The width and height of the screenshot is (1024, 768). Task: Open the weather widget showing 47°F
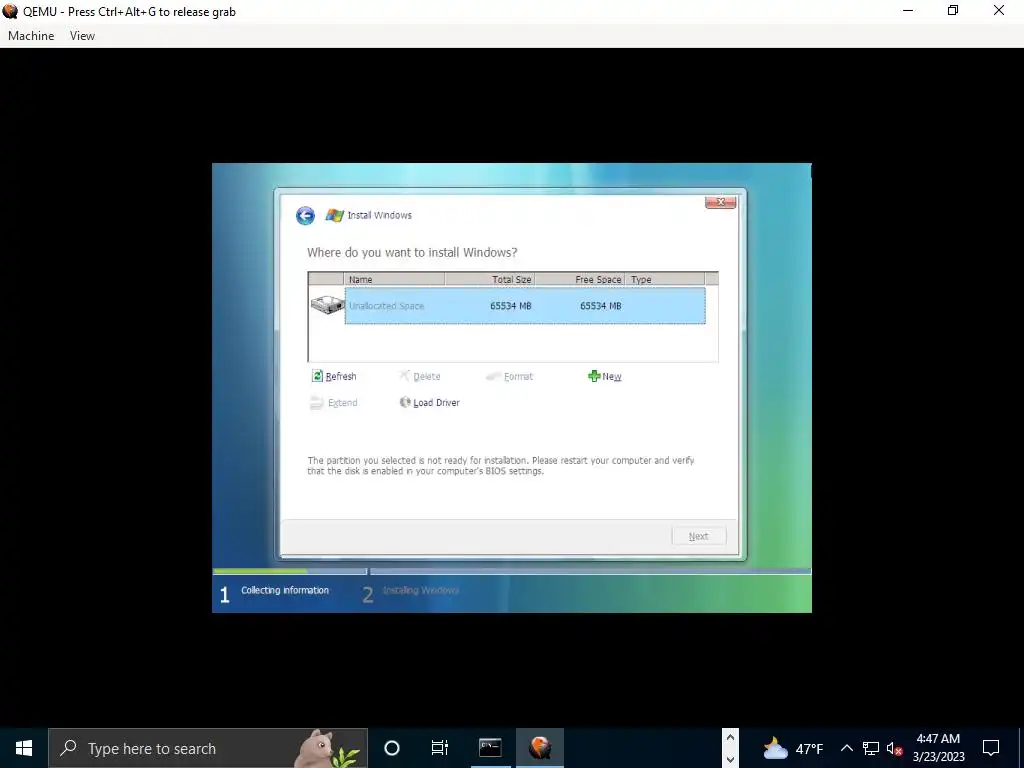[793, 748]
